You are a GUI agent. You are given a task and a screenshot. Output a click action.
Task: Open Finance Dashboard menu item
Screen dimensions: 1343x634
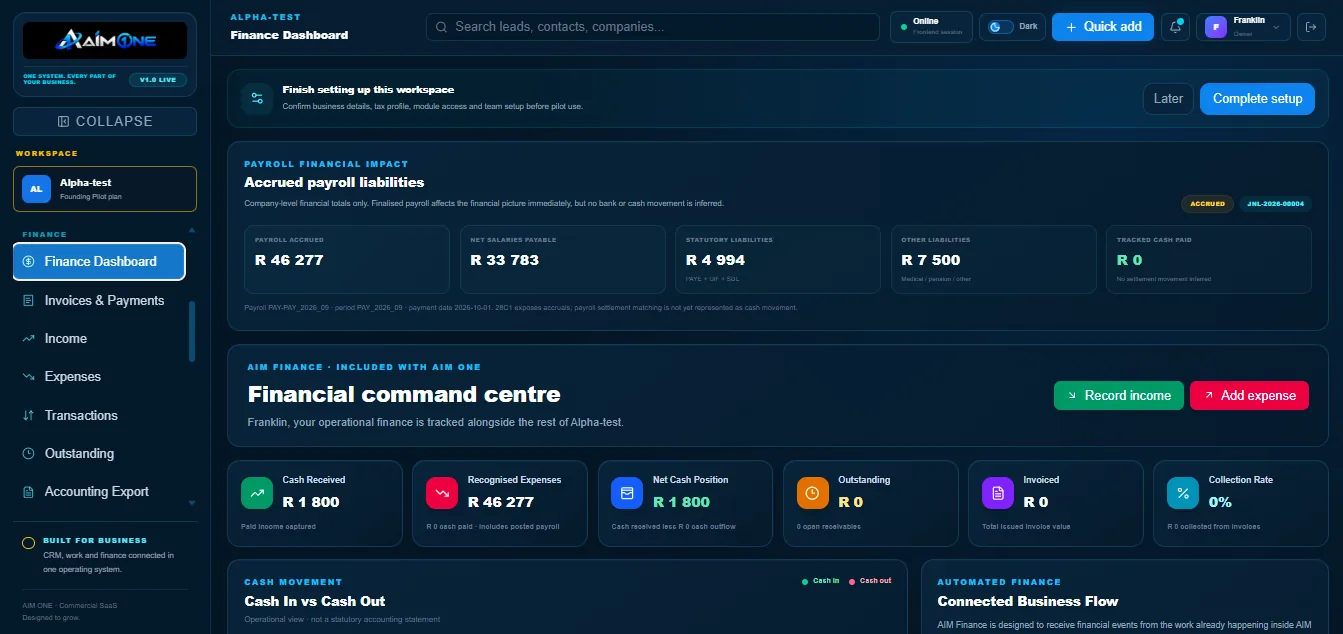[x=99, y=261]
